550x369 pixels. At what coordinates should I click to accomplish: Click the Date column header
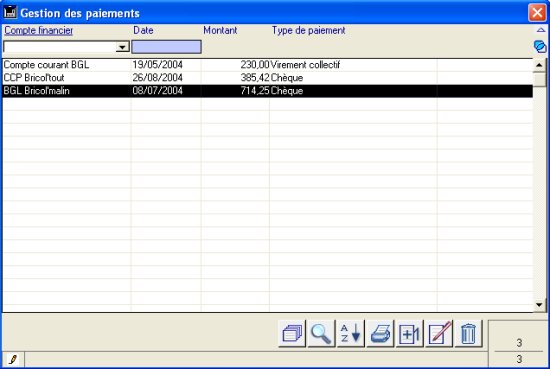coord(143,30)
